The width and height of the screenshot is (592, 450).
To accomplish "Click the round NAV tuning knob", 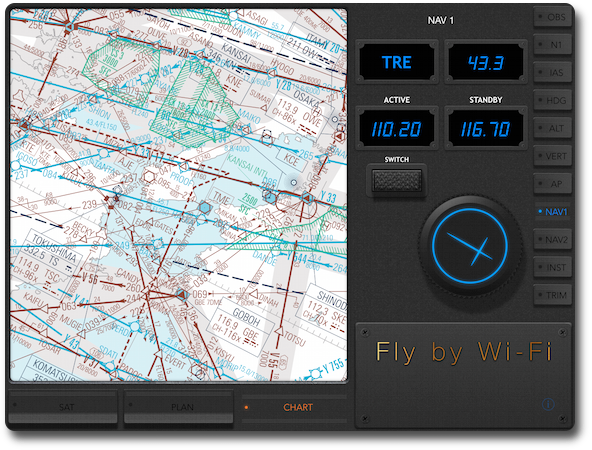I will 470,246.
